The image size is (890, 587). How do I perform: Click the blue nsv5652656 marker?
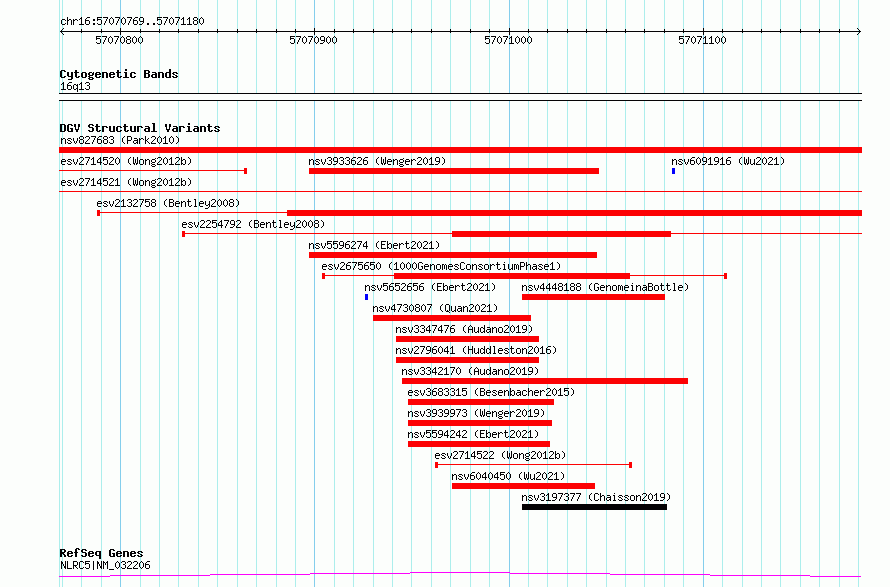pos(366,297)
